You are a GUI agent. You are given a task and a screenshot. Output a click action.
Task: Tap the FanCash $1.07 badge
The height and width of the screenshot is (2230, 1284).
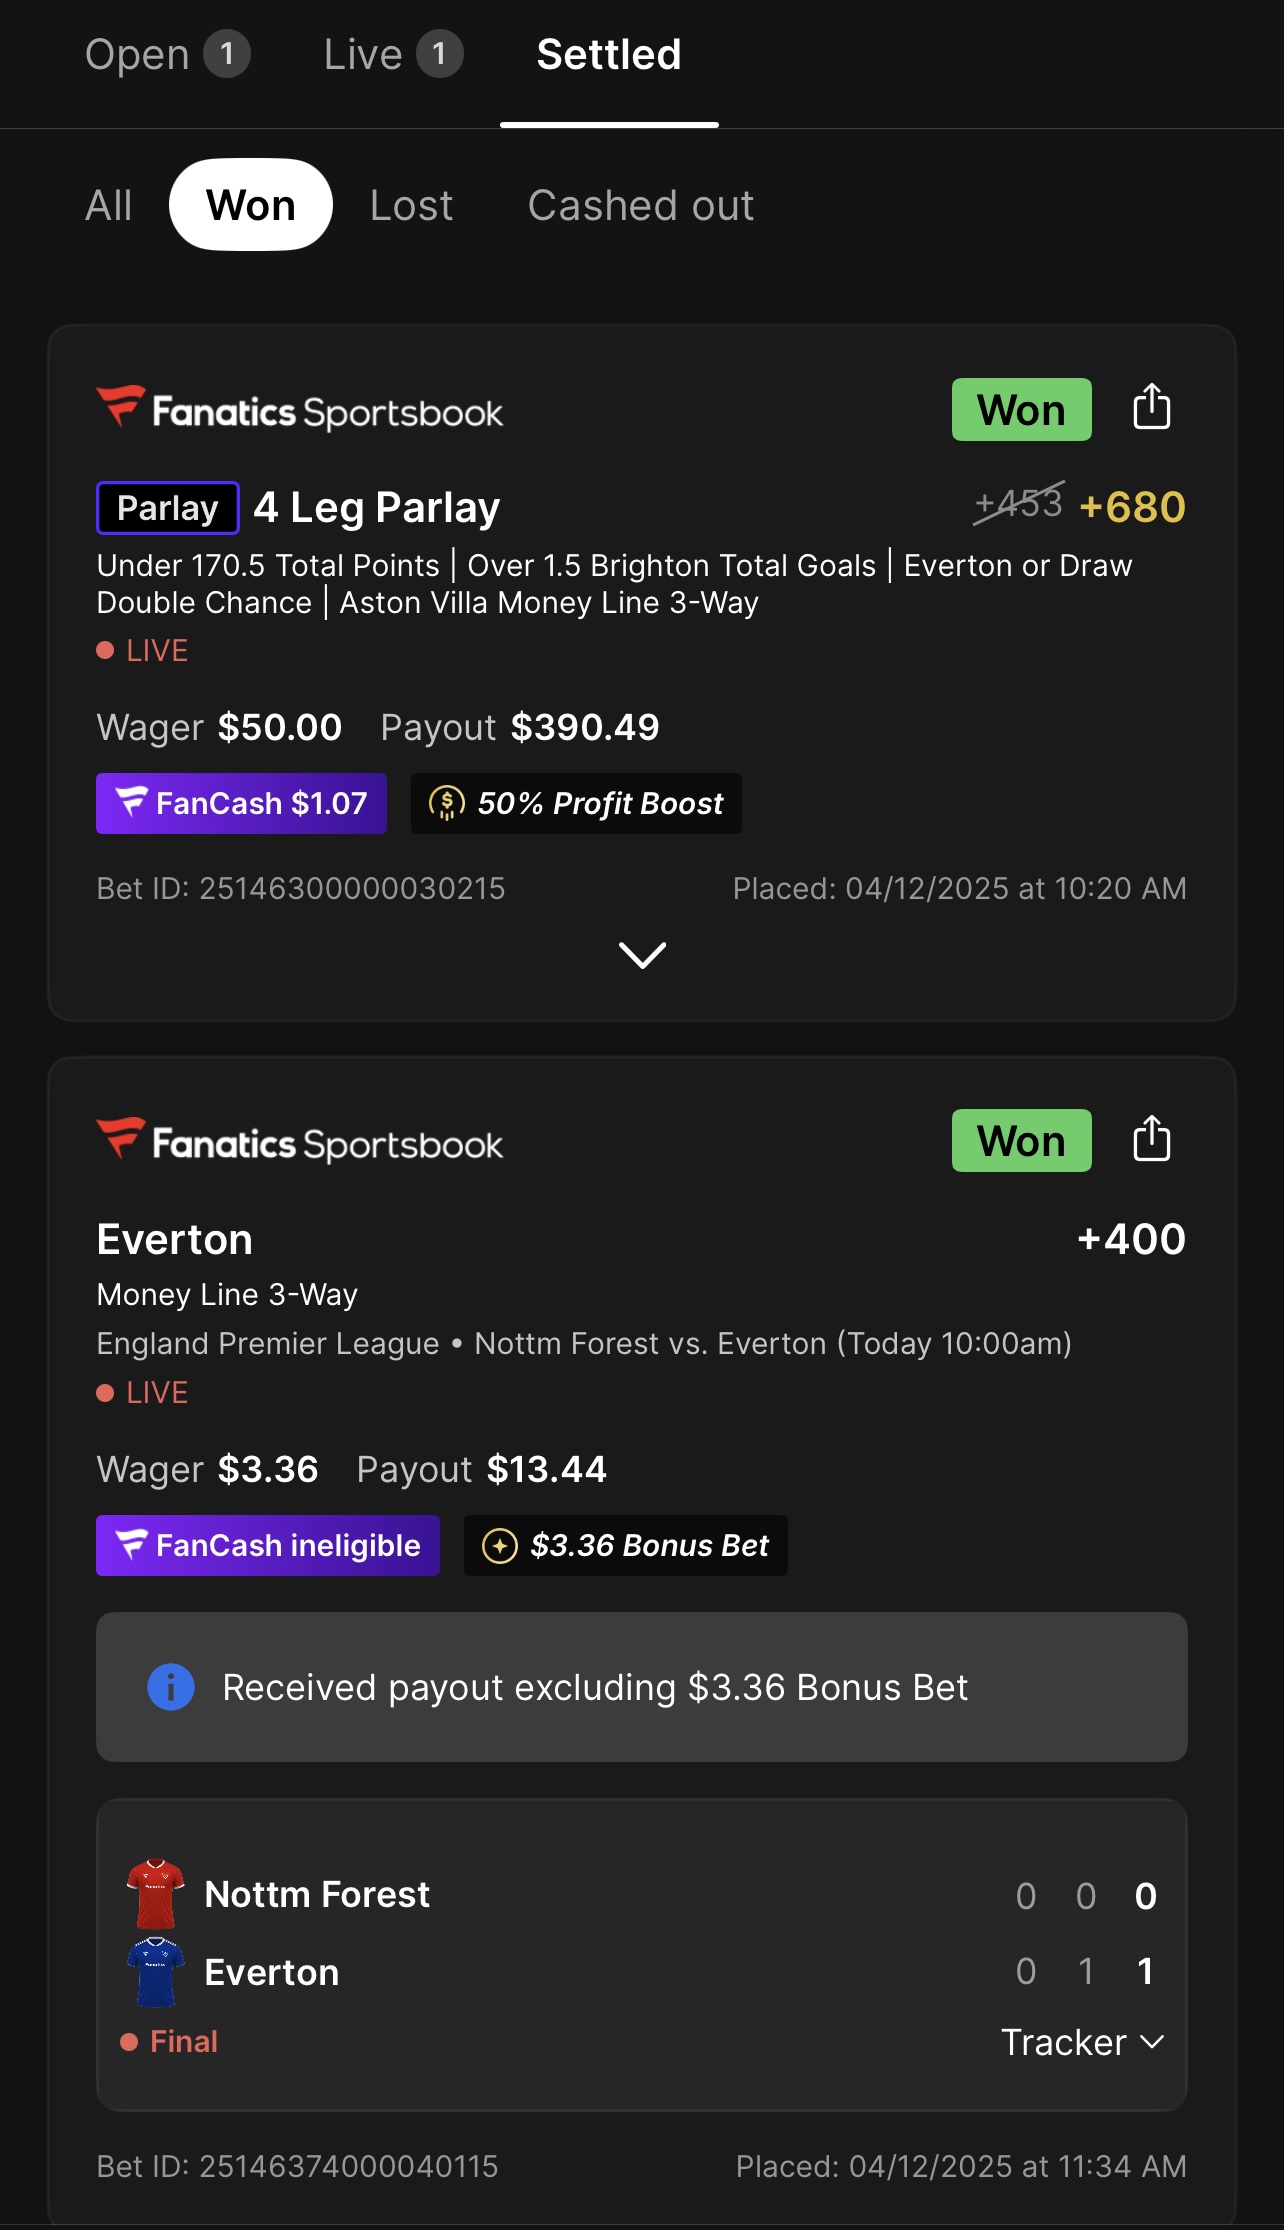[x=241, y=803]
